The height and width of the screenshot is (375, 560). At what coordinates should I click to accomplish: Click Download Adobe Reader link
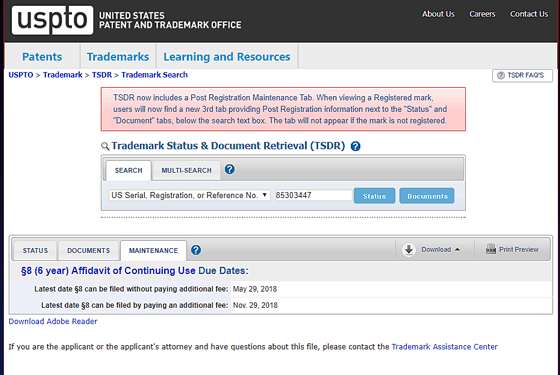(x=53, y=321)
